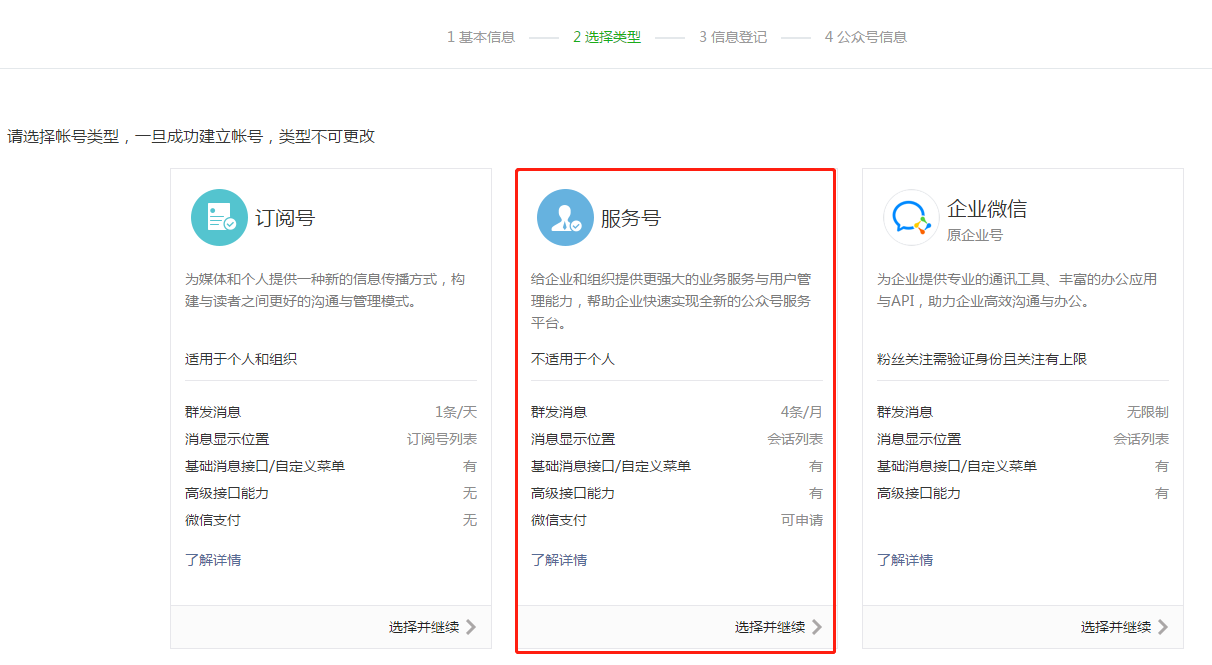Open 了解详情 link under 订阅号
1212x665 pixels.
tap(213, 560)
